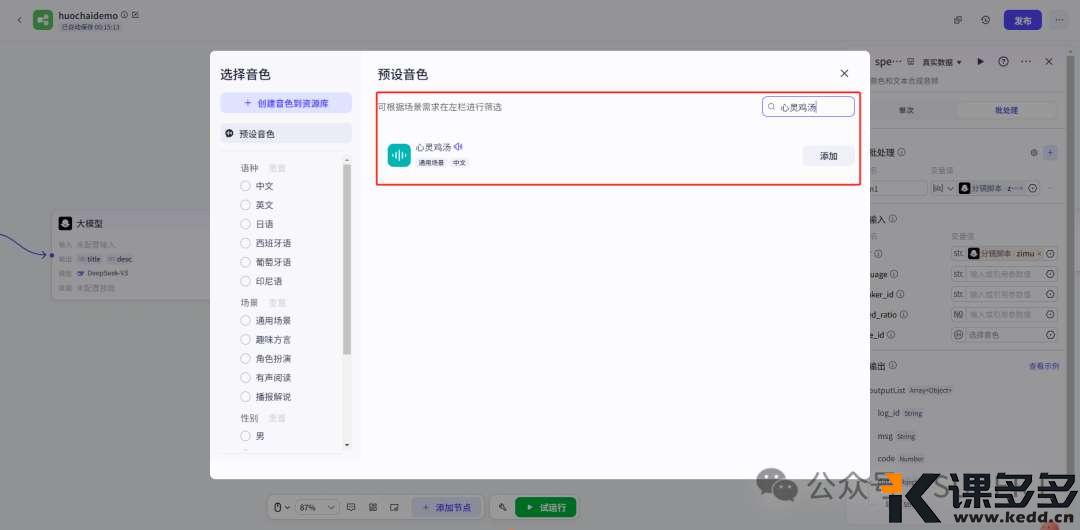This screenshot has height=530, width=1080.
Task: Click green 试运行 button
Action: coord(546,507)
